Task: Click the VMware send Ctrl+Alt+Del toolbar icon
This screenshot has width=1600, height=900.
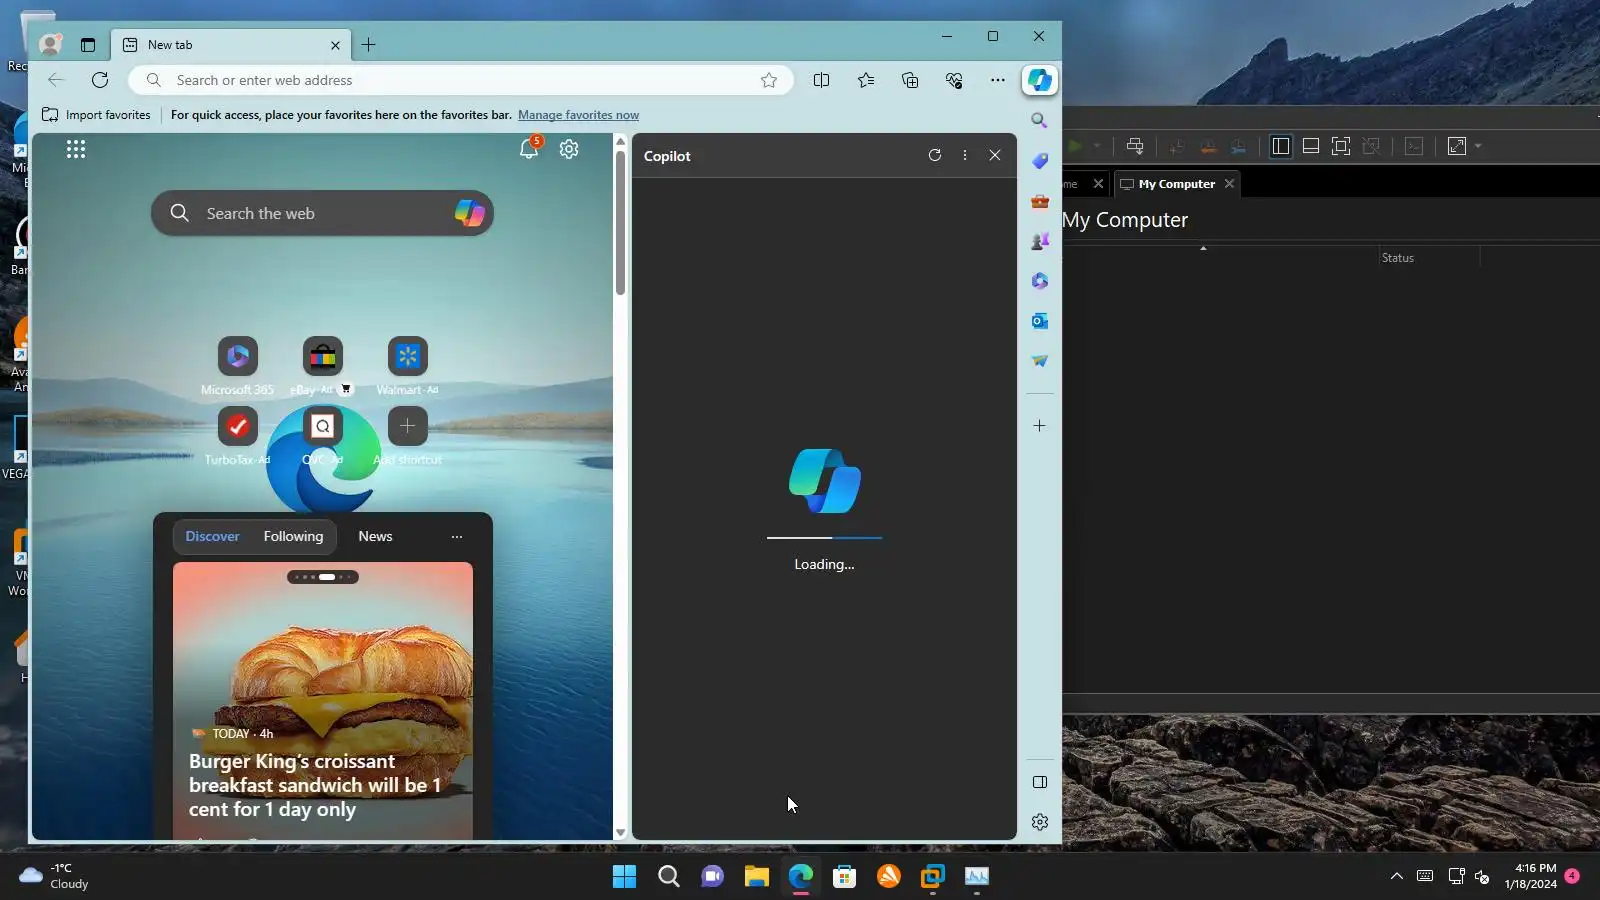Action: (1135, 146)
